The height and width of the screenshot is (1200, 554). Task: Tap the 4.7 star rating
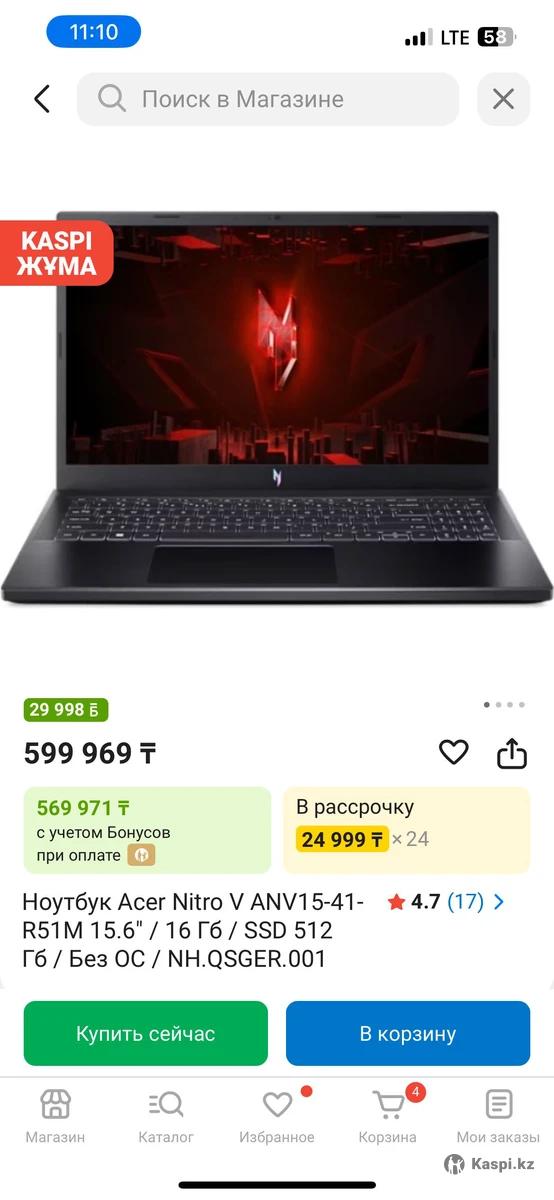click(x=414, y=902)
